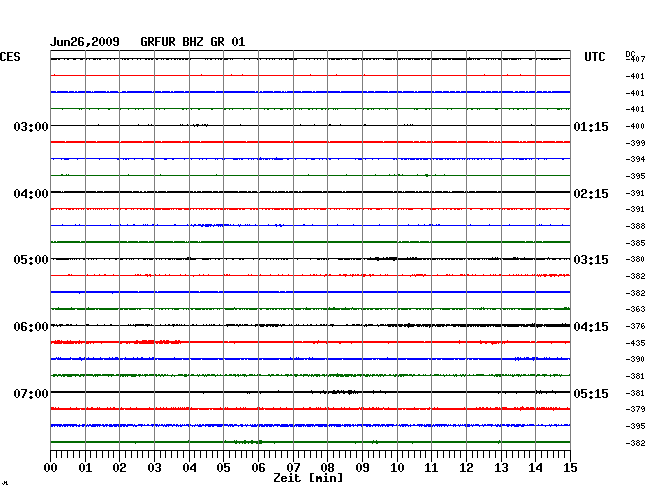Click the 01:15 UTC time label

[591, 126]
